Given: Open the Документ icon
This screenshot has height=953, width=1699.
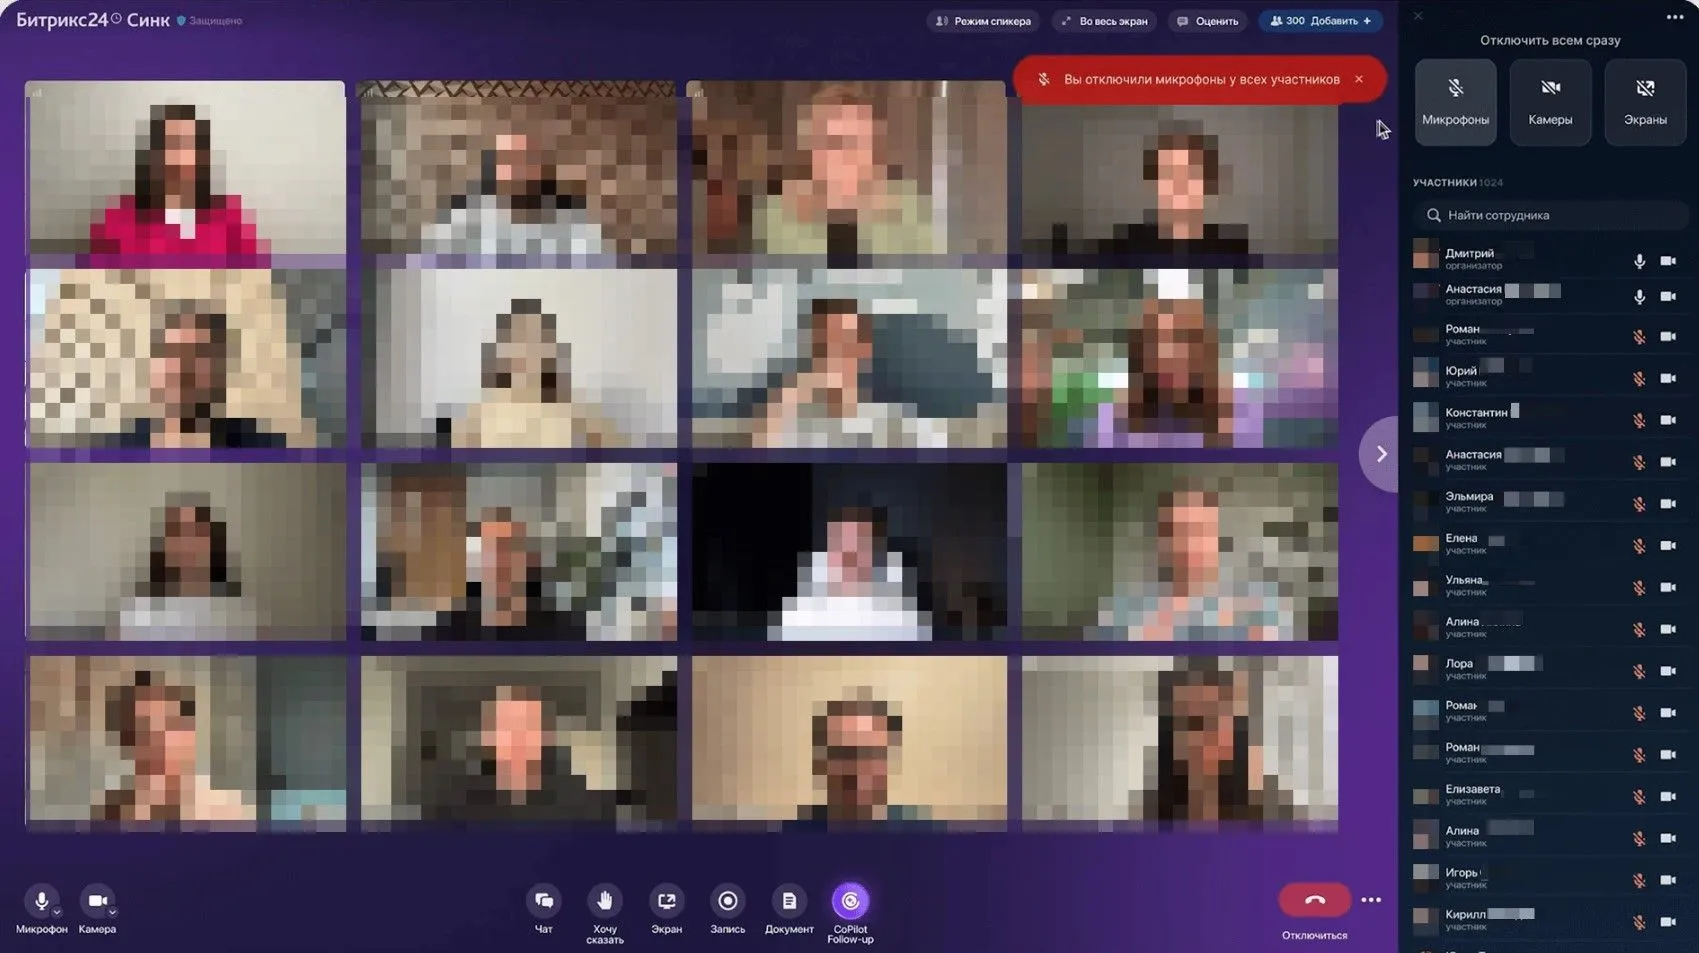Looking at the screenshot, I should point(789,901).
